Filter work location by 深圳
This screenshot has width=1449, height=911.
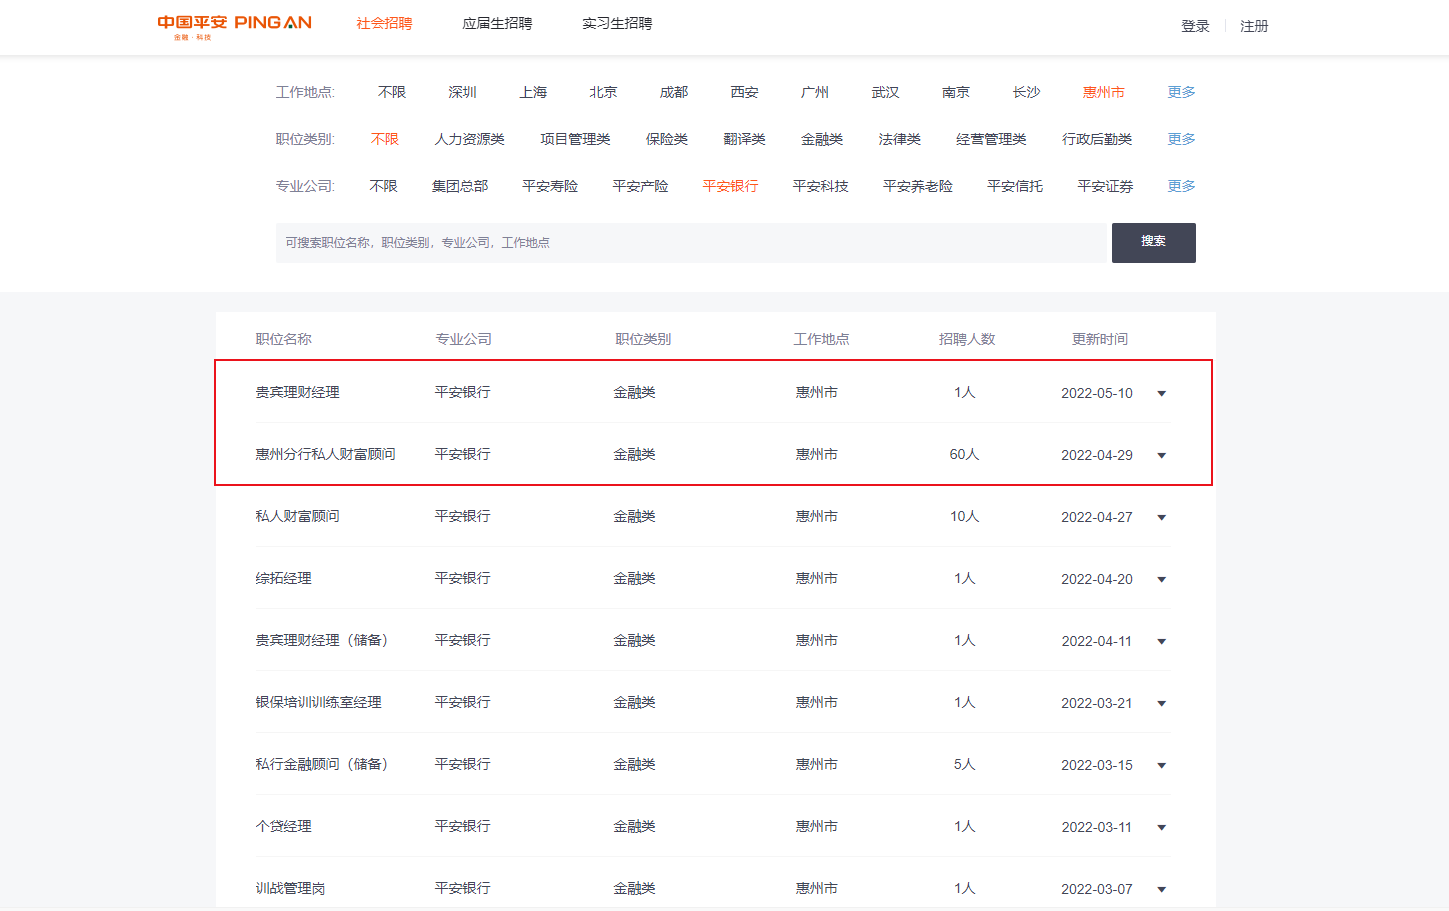coord(462,92)
